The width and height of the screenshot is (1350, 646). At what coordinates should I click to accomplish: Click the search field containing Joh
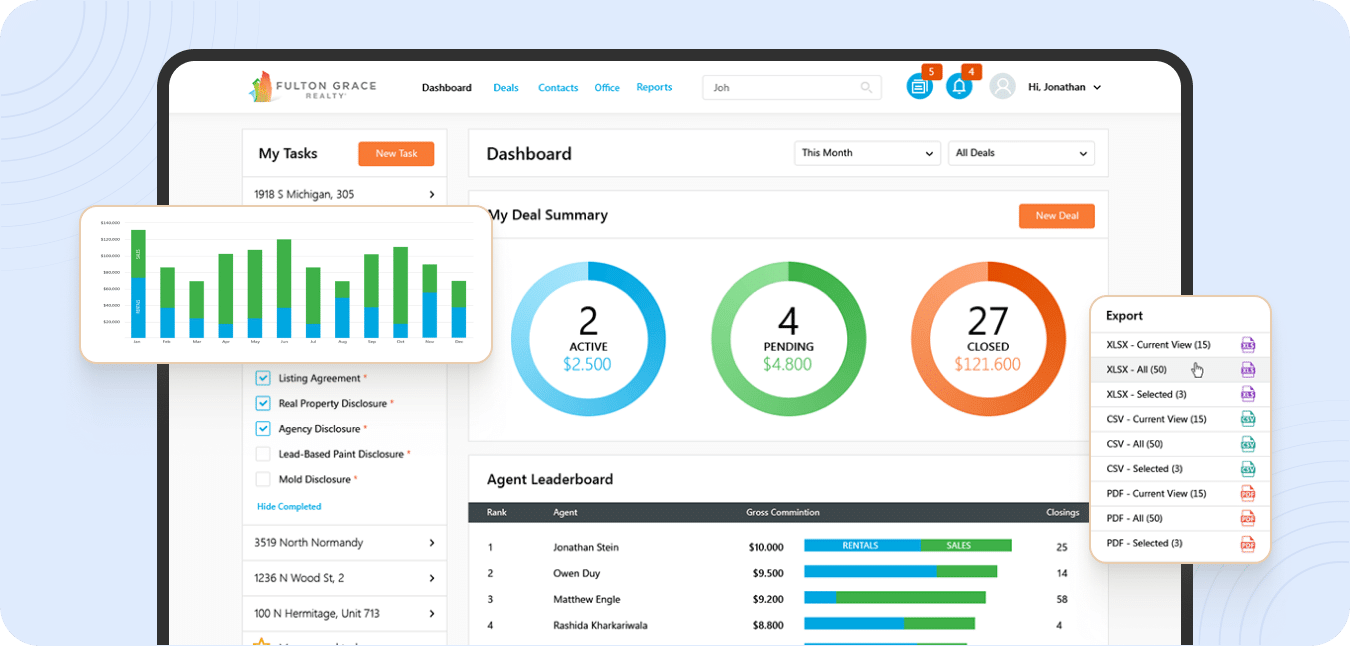(792, 88)
